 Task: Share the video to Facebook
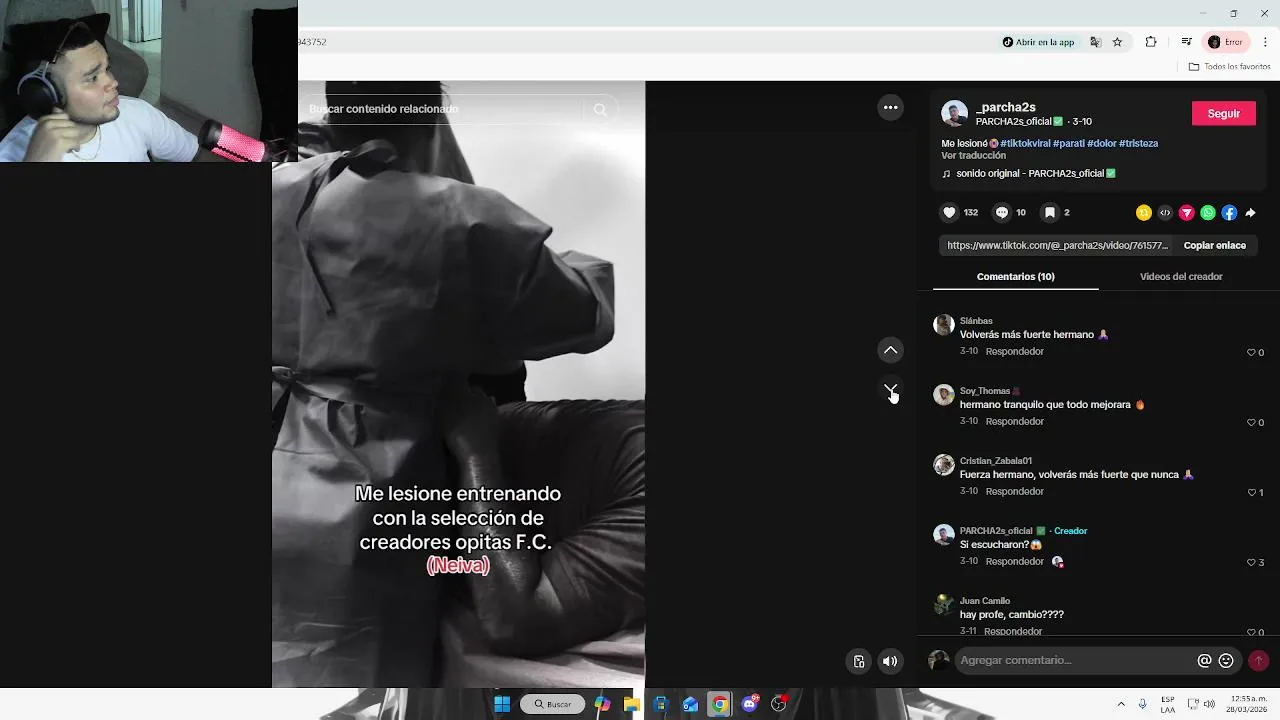pos(1229,213)
